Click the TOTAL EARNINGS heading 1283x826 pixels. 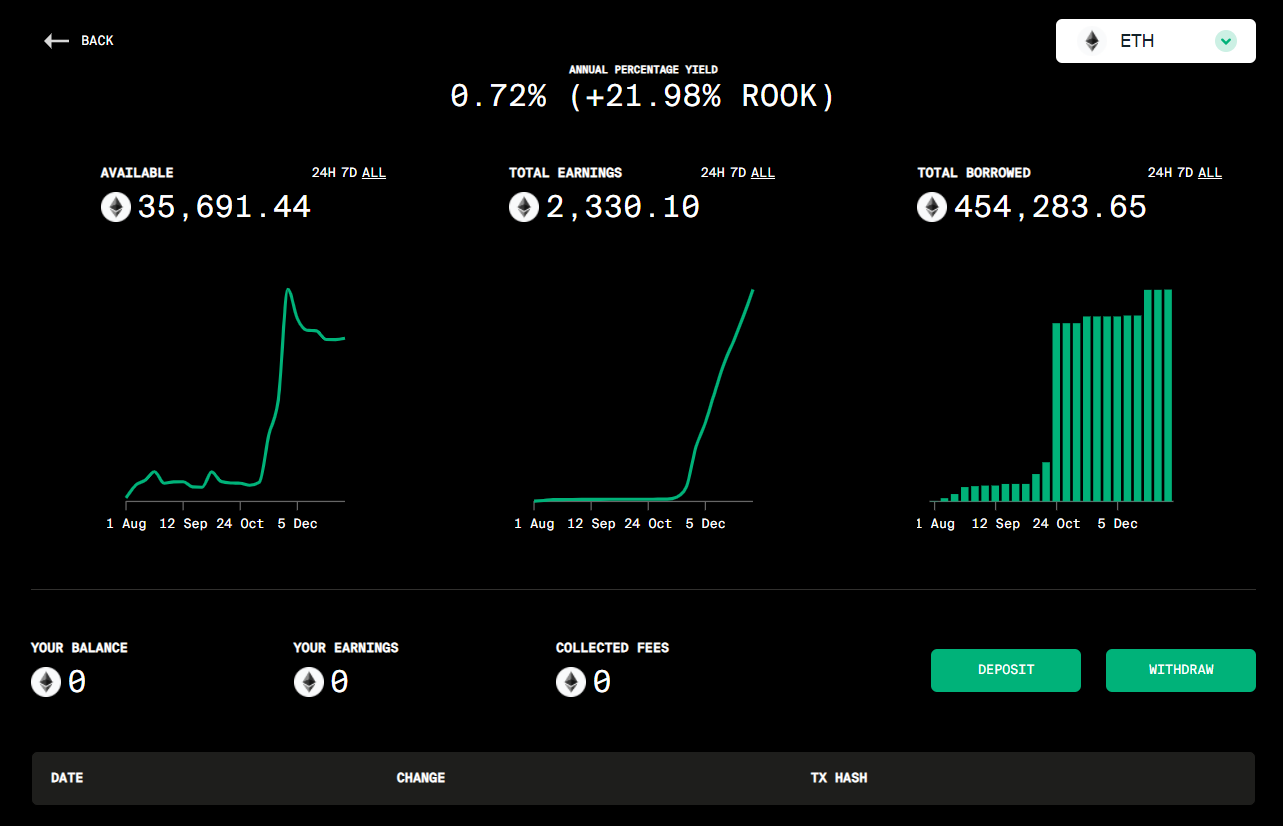[566, 173]
